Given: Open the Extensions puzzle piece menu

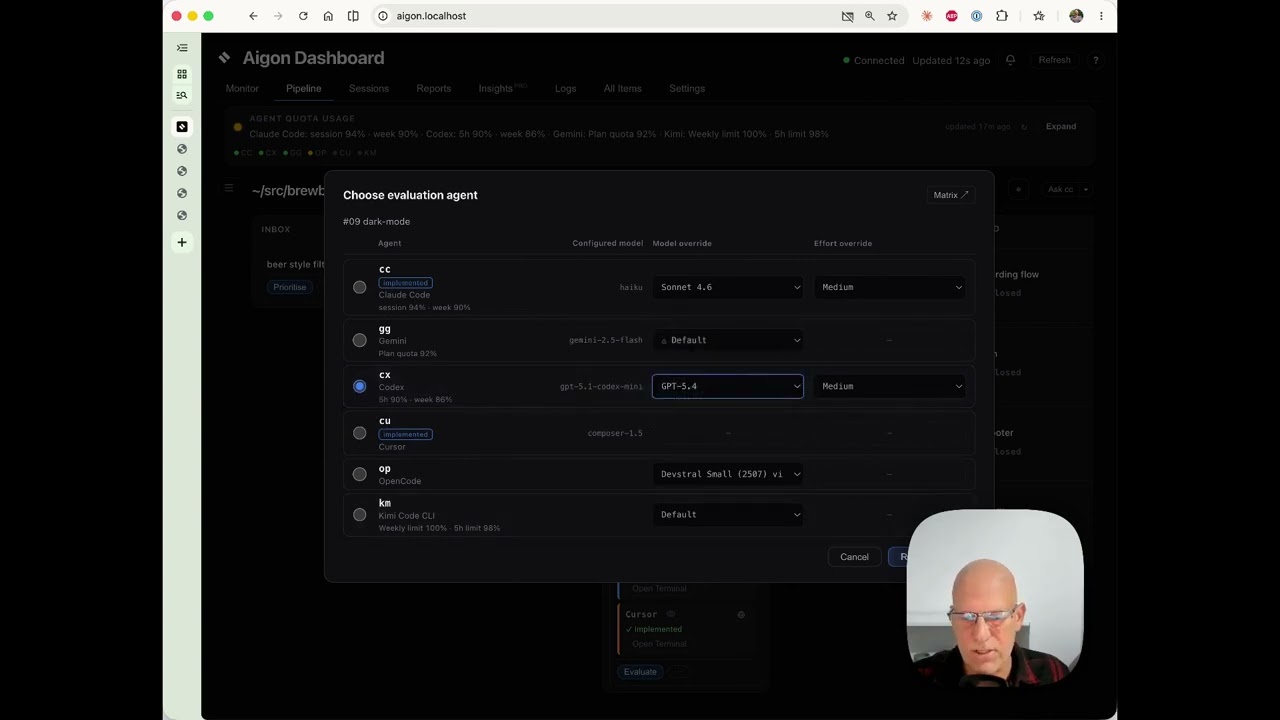Looking at the screenshot, I should (x=1002, y=16).
